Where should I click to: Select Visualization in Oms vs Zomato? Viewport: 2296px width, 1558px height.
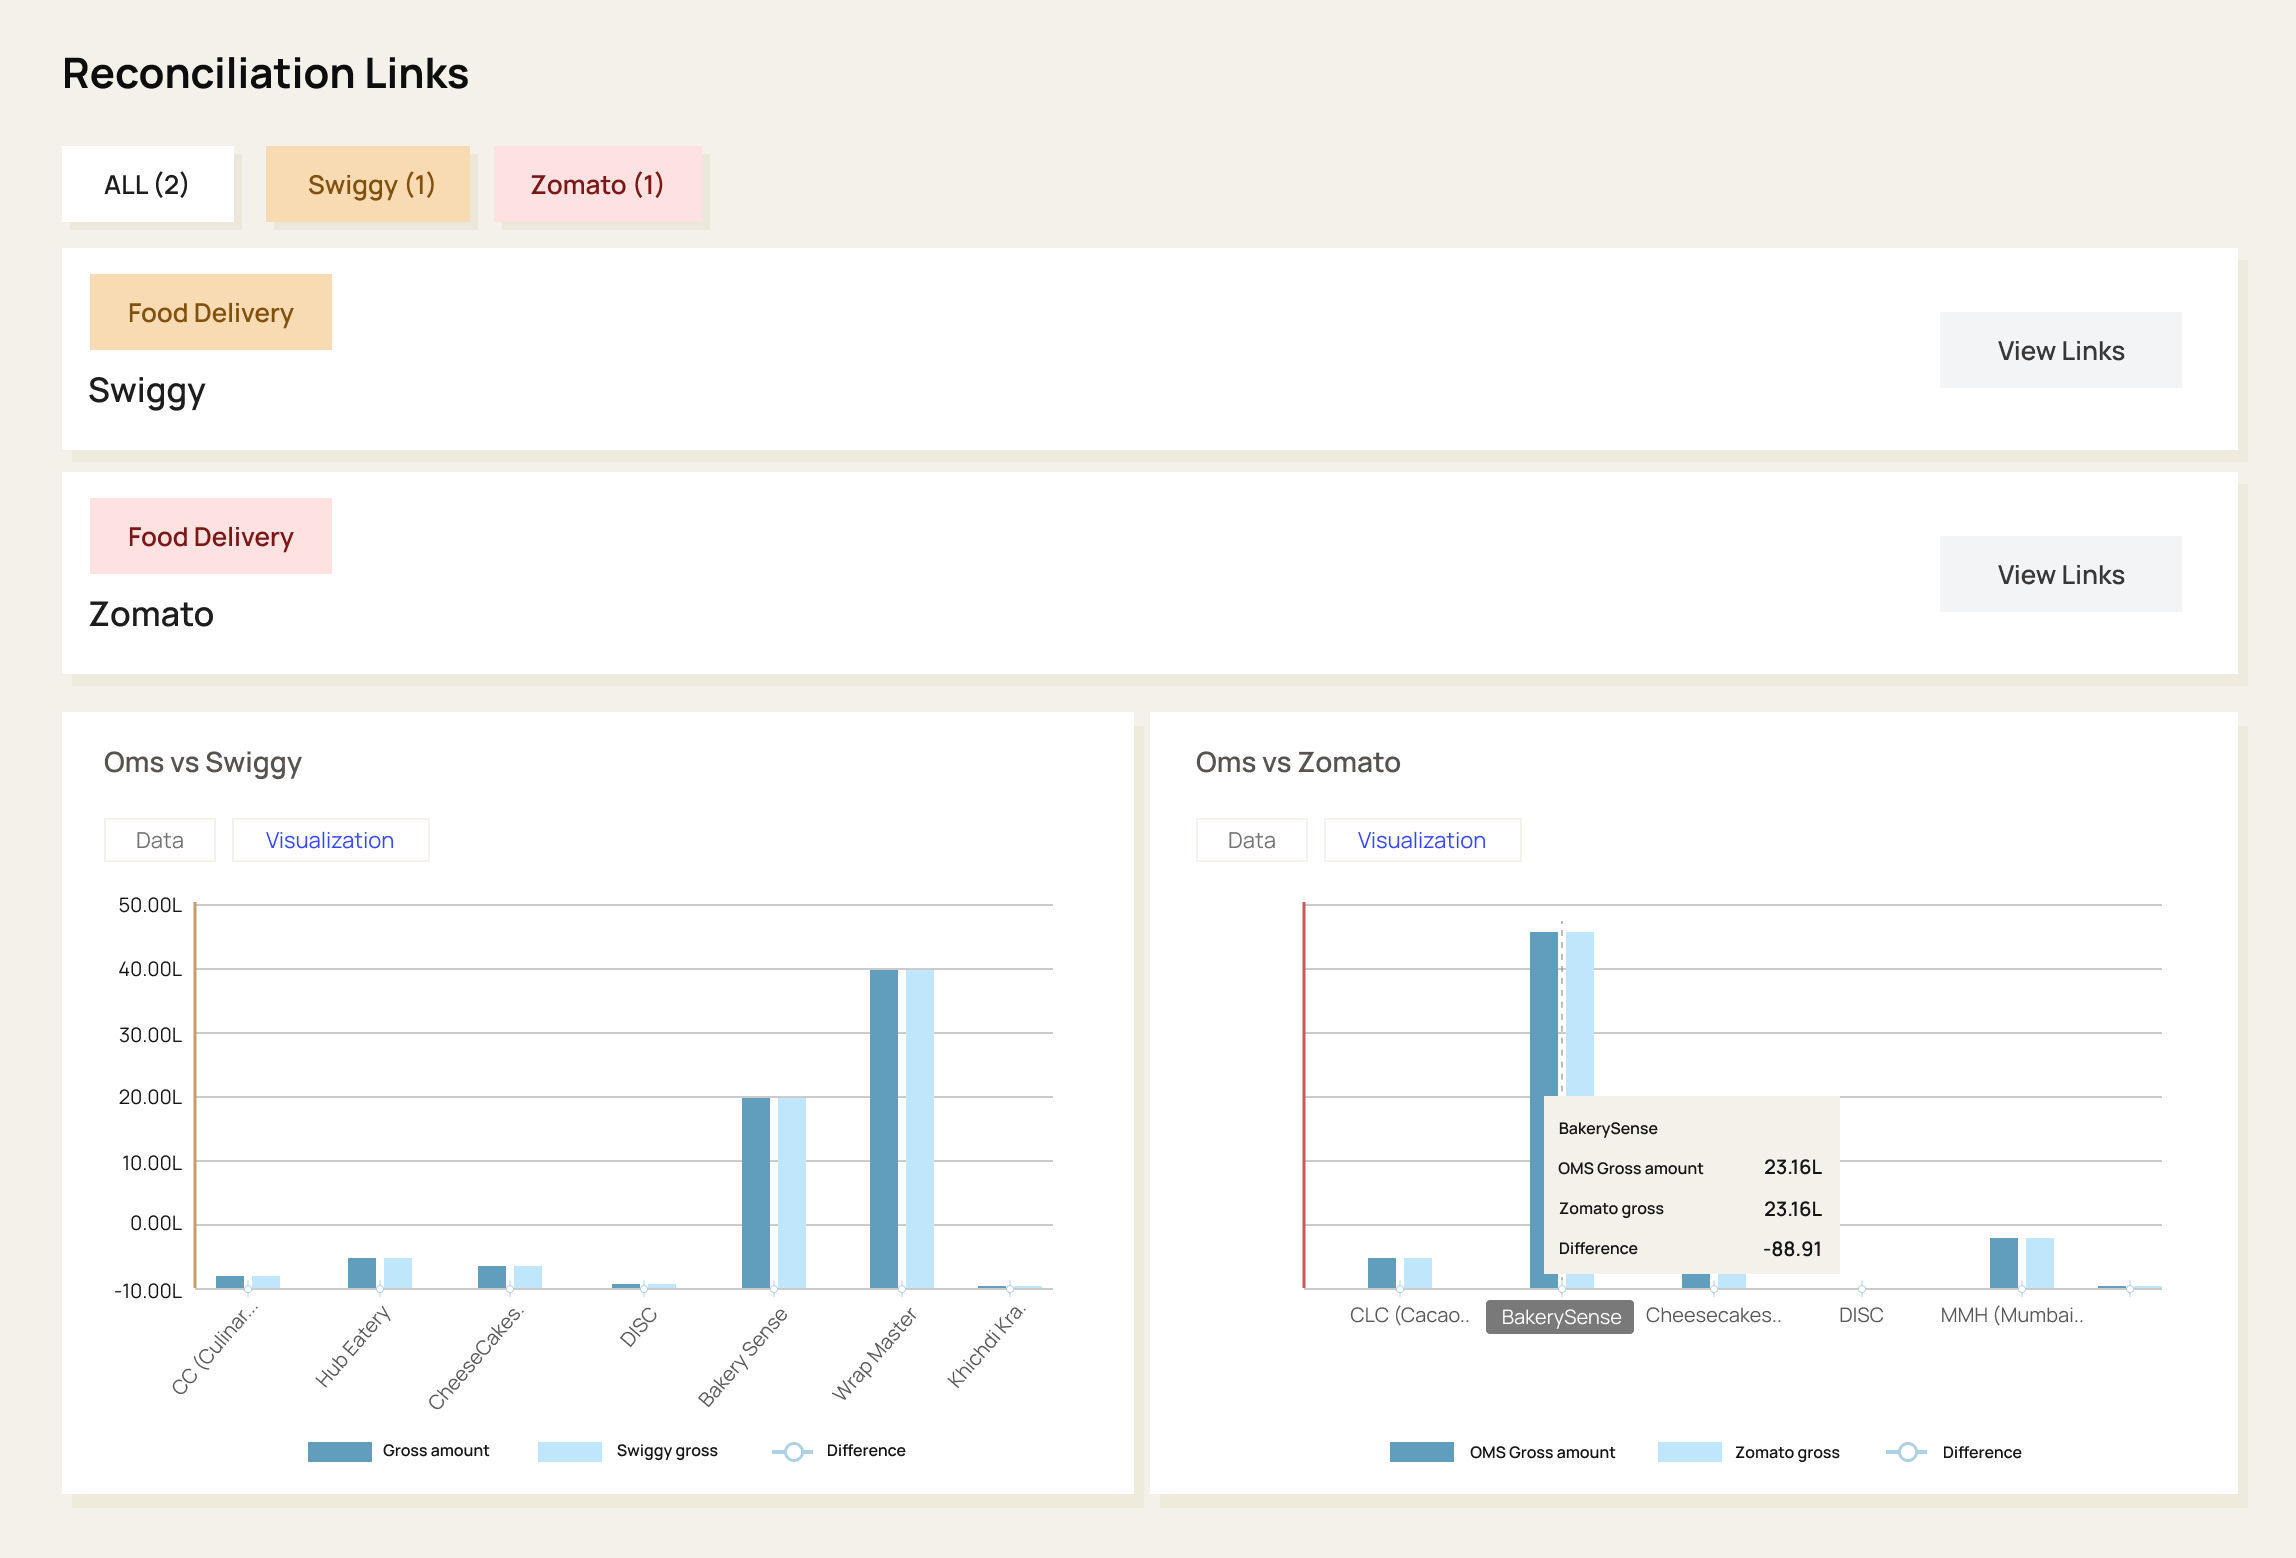tap(1421, 840)
